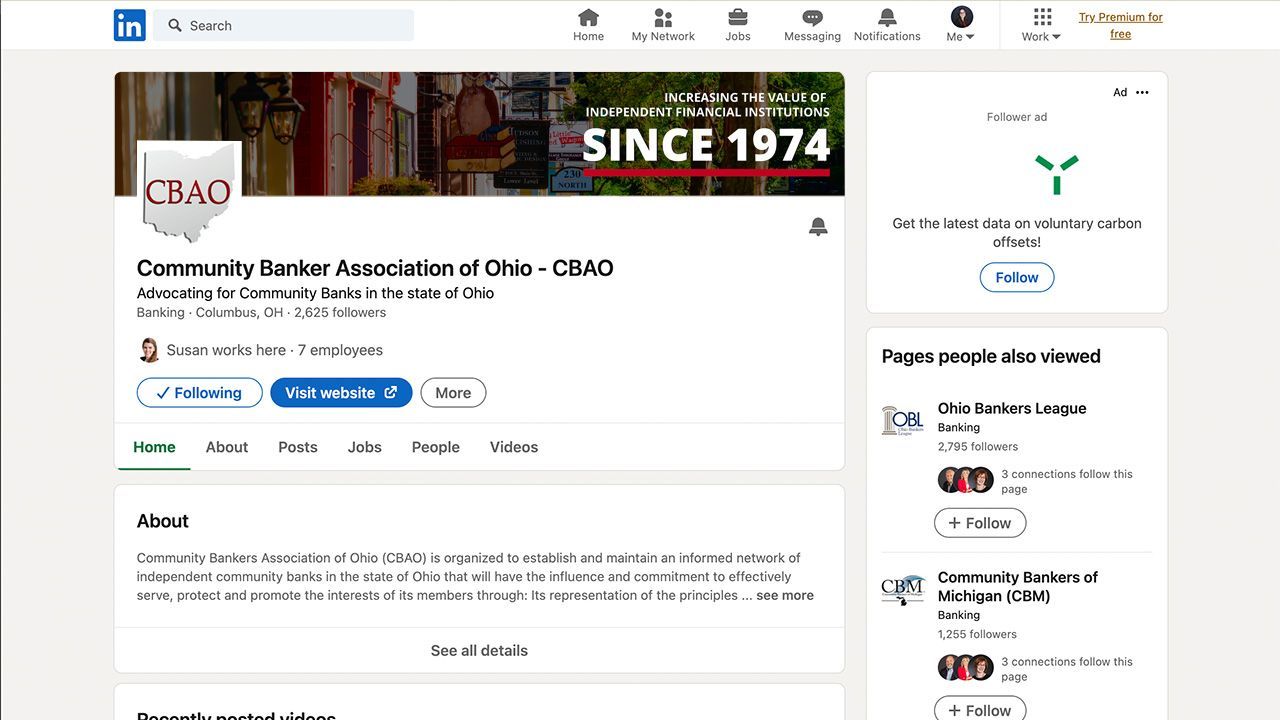Expand the Work apps dropdown
This screenshot has height=720, width=1280.
(x=1042, y=25)
